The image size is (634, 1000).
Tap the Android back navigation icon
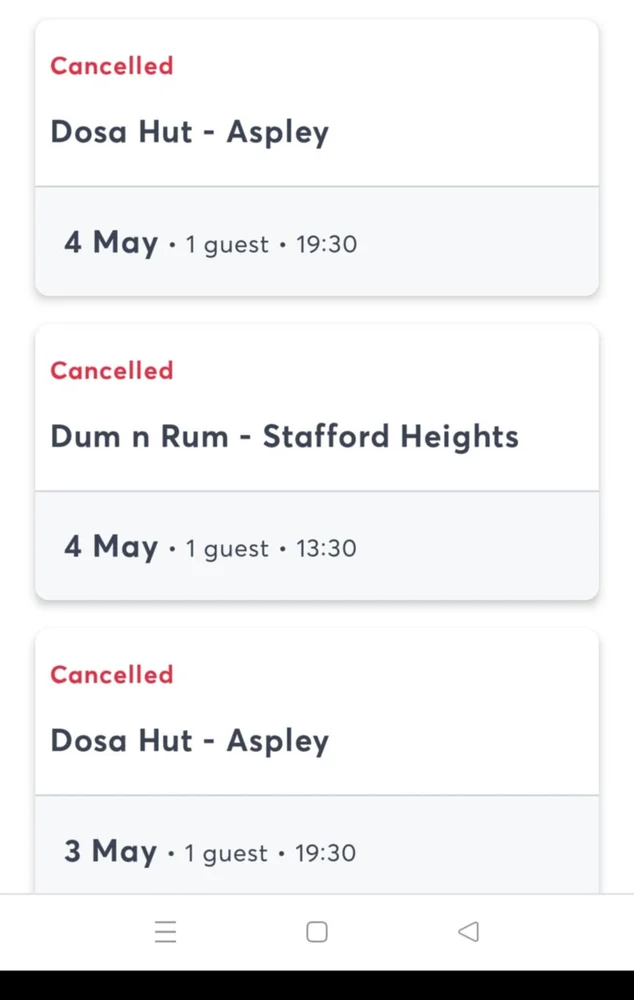click(x=468, y=932)
